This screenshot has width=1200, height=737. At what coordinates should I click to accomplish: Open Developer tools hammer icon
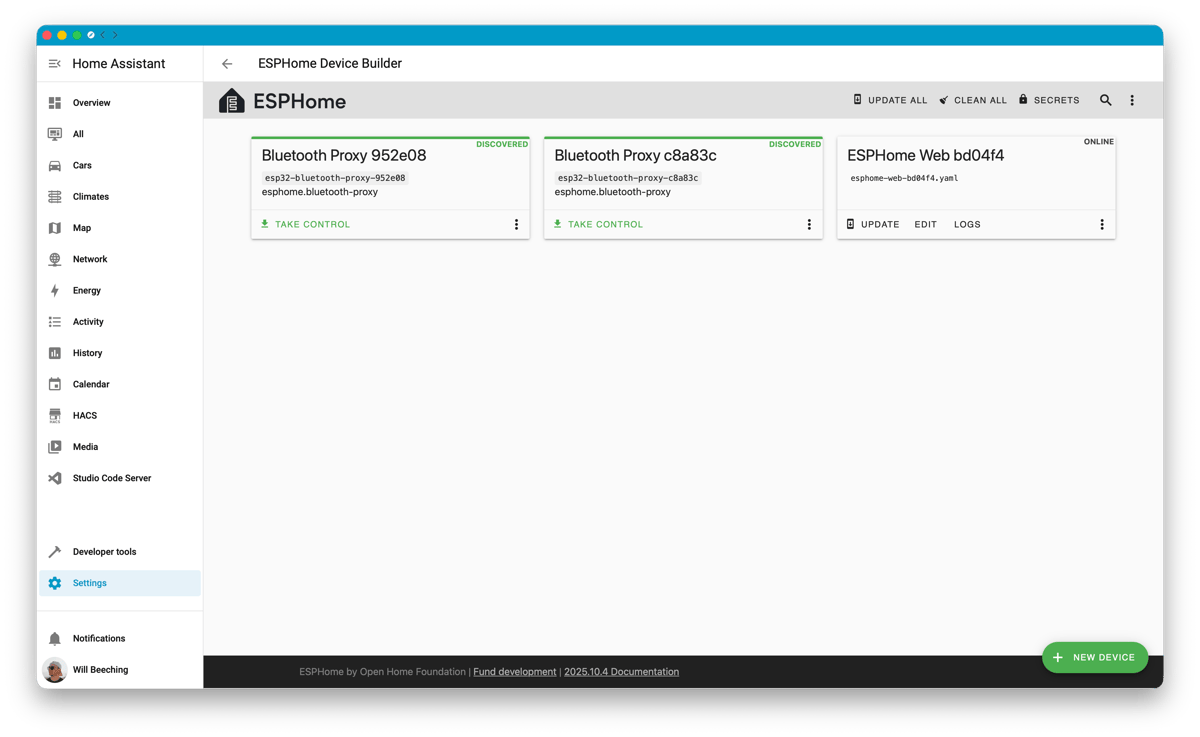pos(55,552)
